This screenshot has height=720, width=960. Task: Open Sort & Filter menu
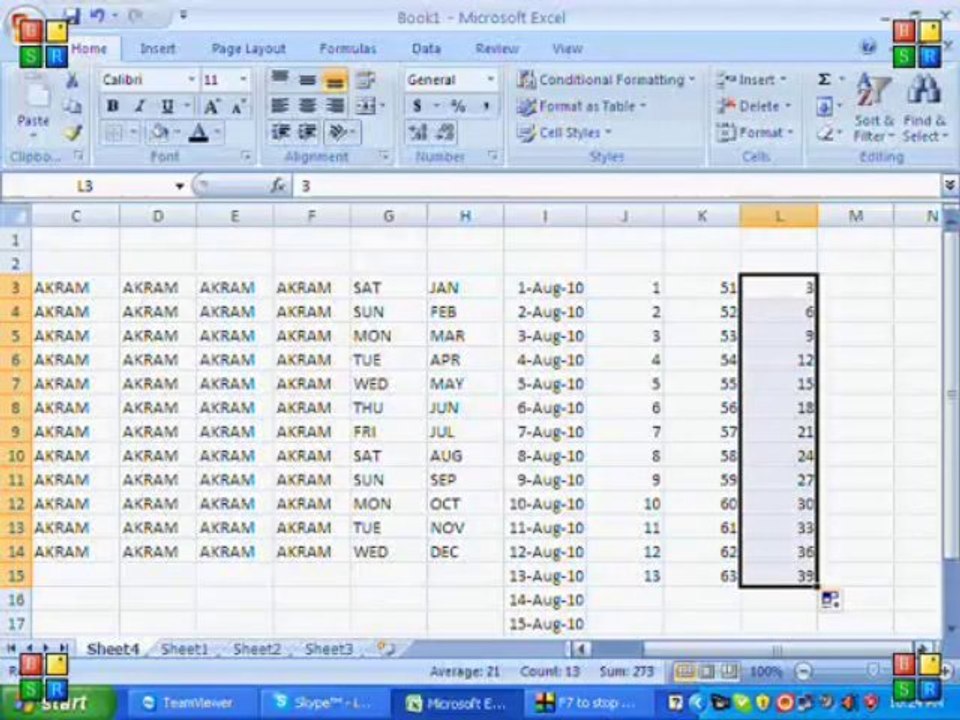(x=874, y=107)
